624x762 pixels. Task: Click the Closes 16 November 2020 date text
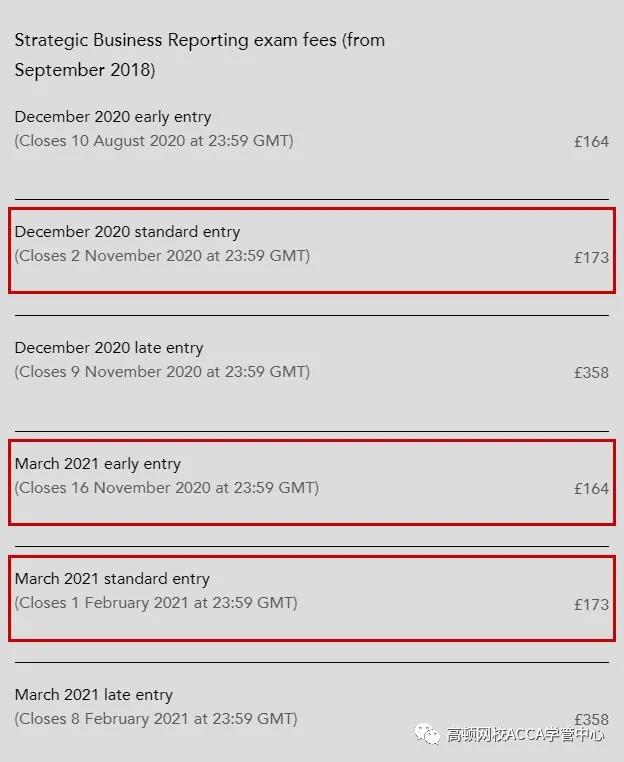point(167,488)
